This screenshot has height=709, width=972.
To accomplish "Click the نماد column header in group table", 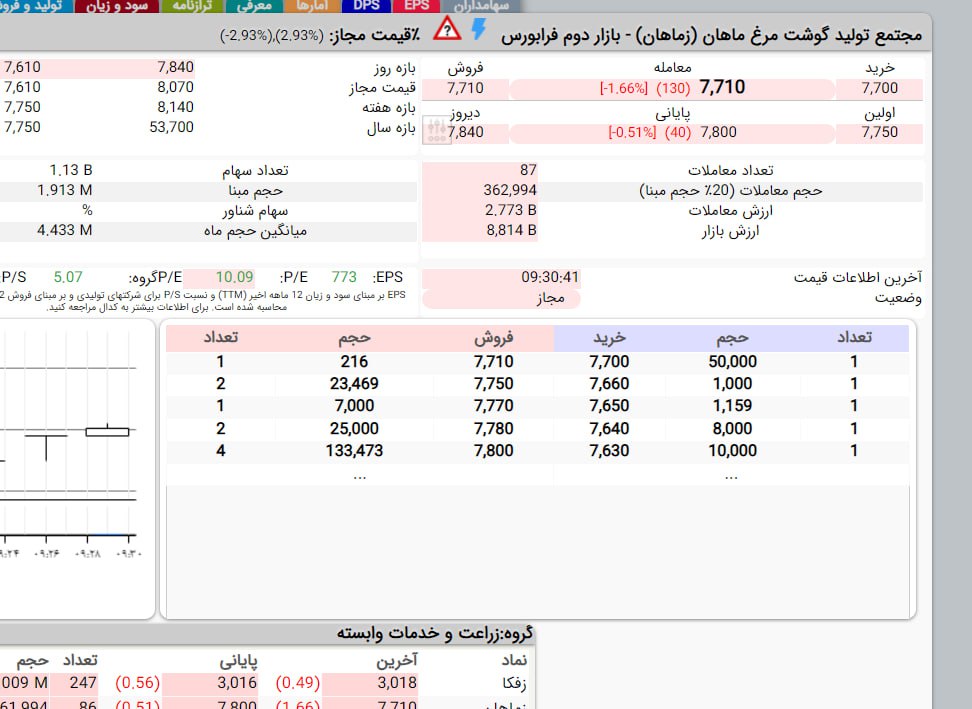I will pos(515,661).
